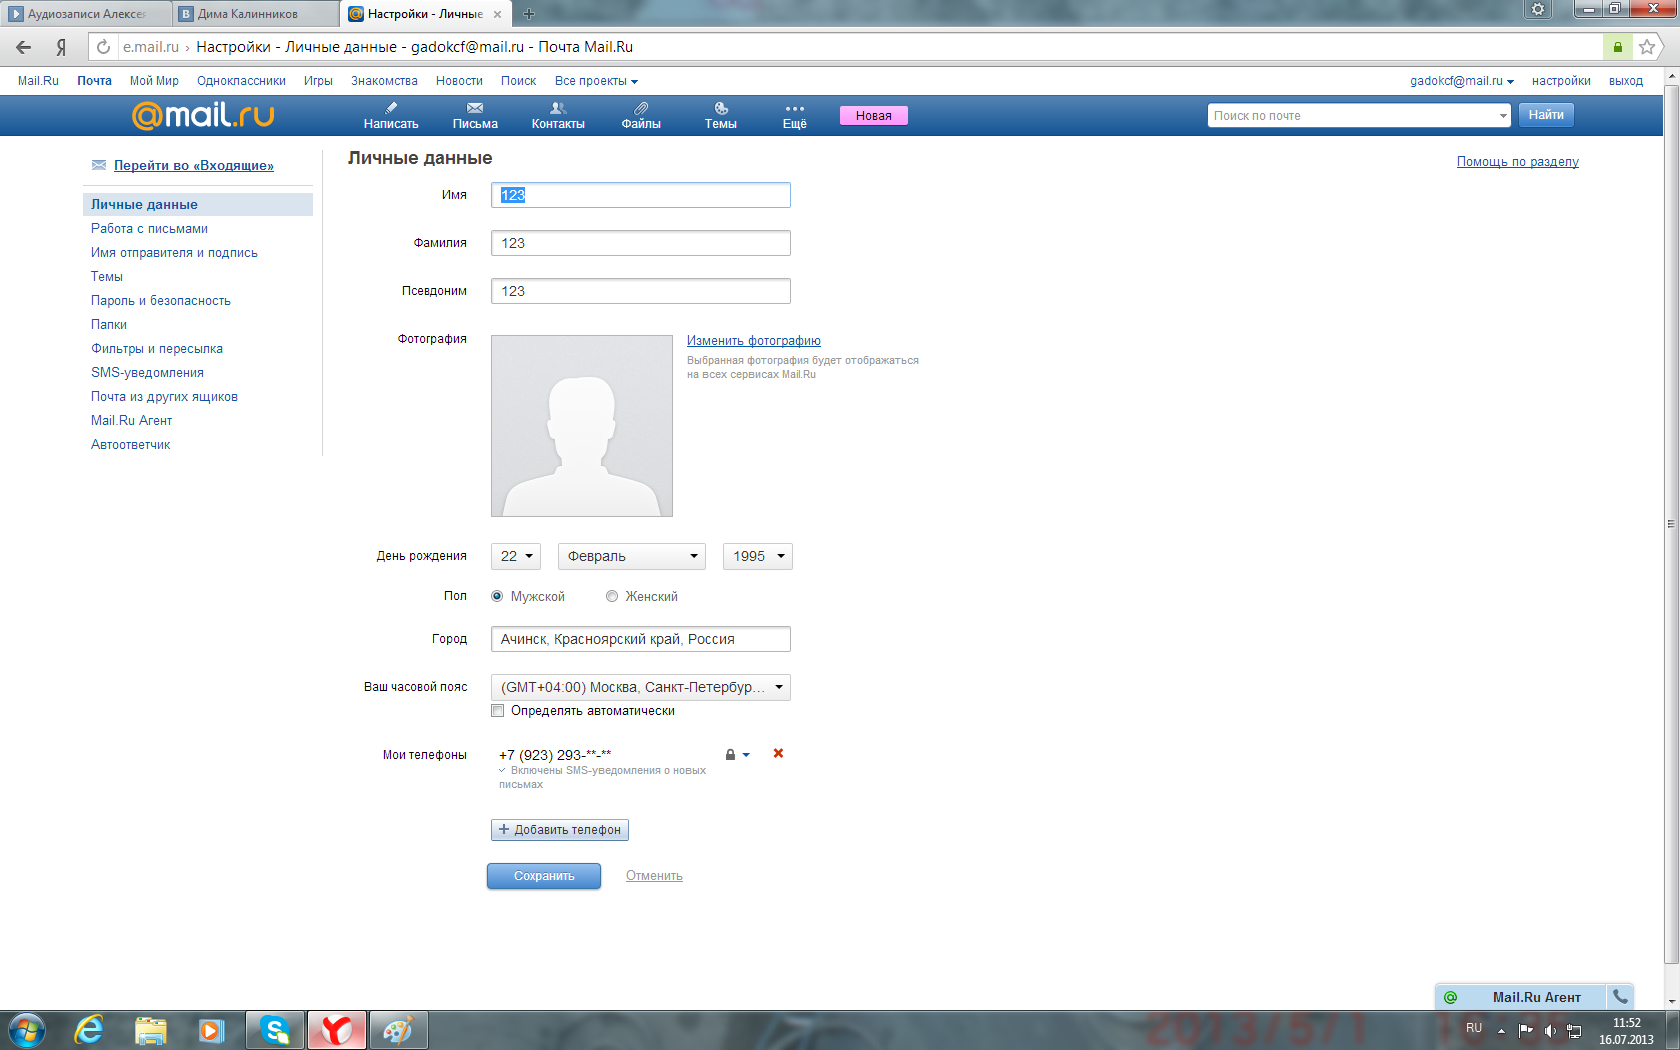Screen dimensions: 1680x1050
Task: Open Windows Explorer folder in taskbar
Action: (x=150, y=1030)
